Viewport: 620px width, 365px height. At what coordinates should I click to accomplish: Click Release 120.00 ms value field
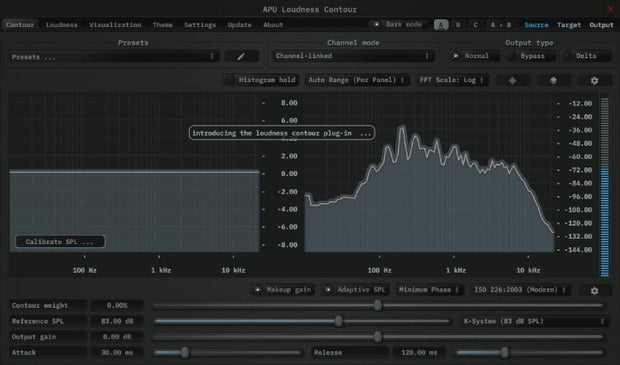pos(419,352)
